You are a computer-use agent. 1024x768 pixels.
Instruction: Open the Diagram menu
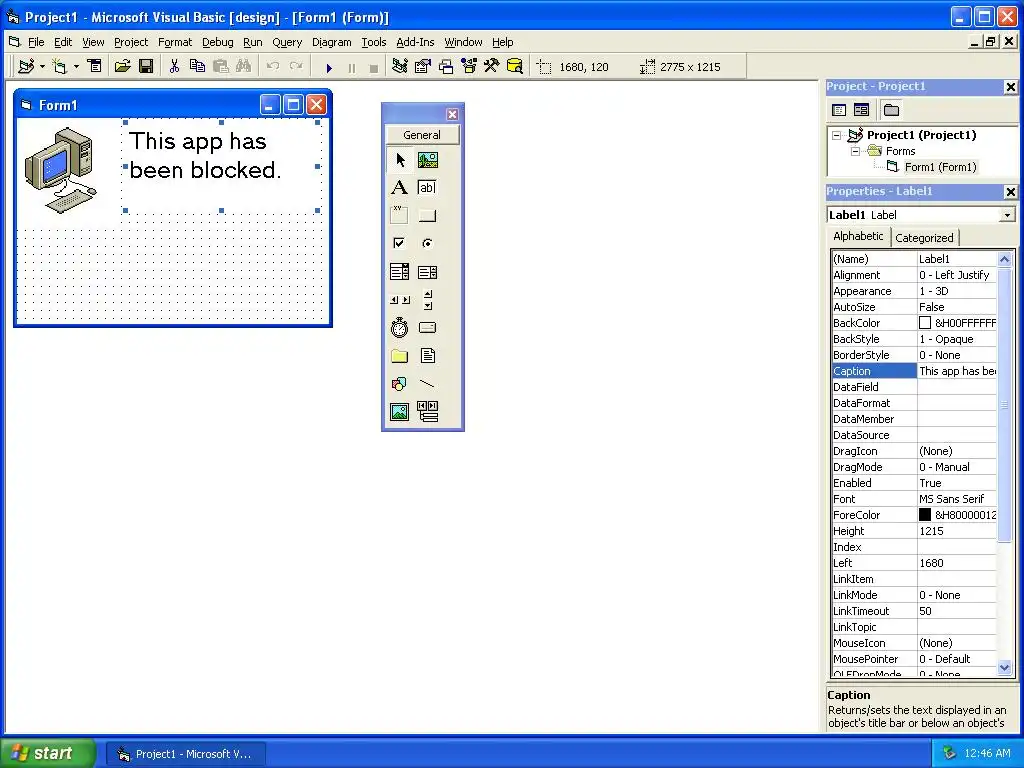pos(332,42)
